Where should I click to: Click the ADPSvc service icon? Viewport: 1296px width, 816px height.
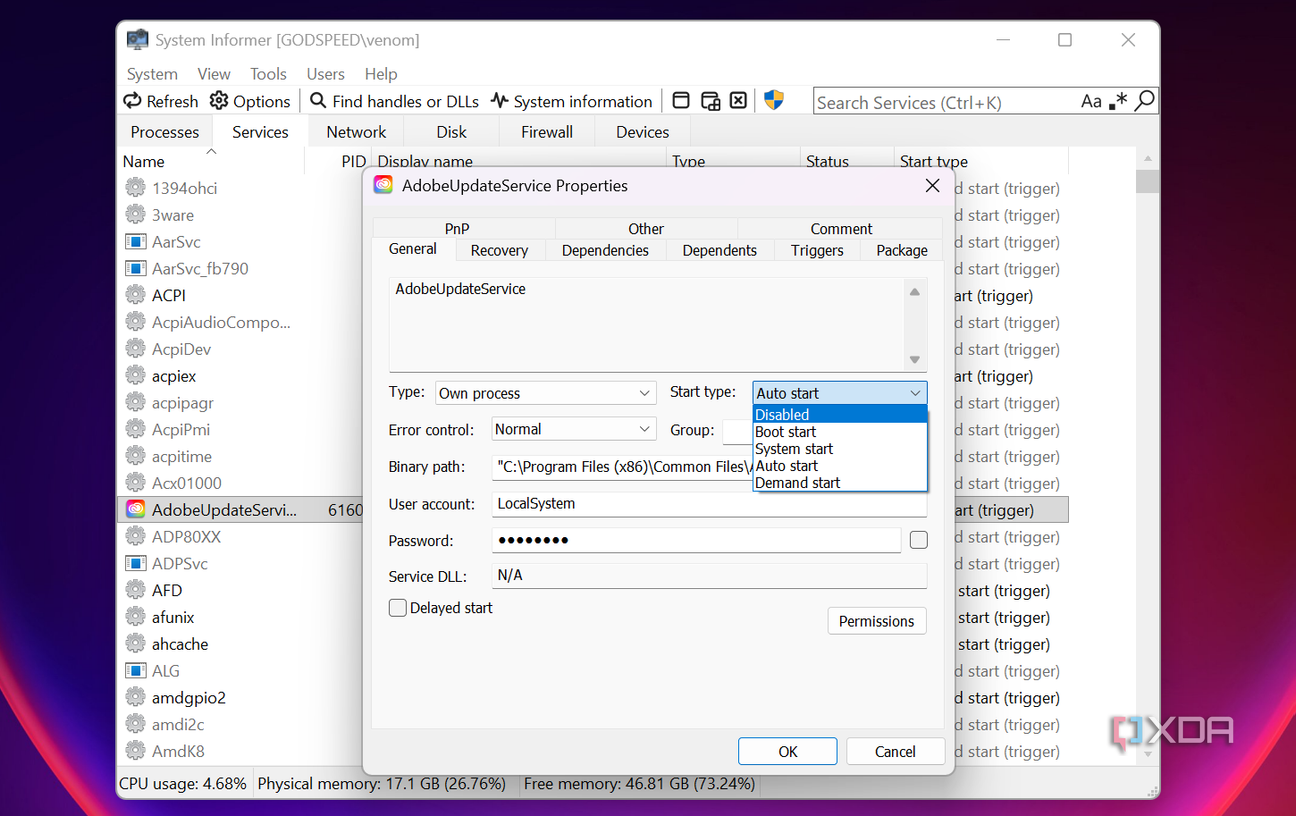pos(135,564)
